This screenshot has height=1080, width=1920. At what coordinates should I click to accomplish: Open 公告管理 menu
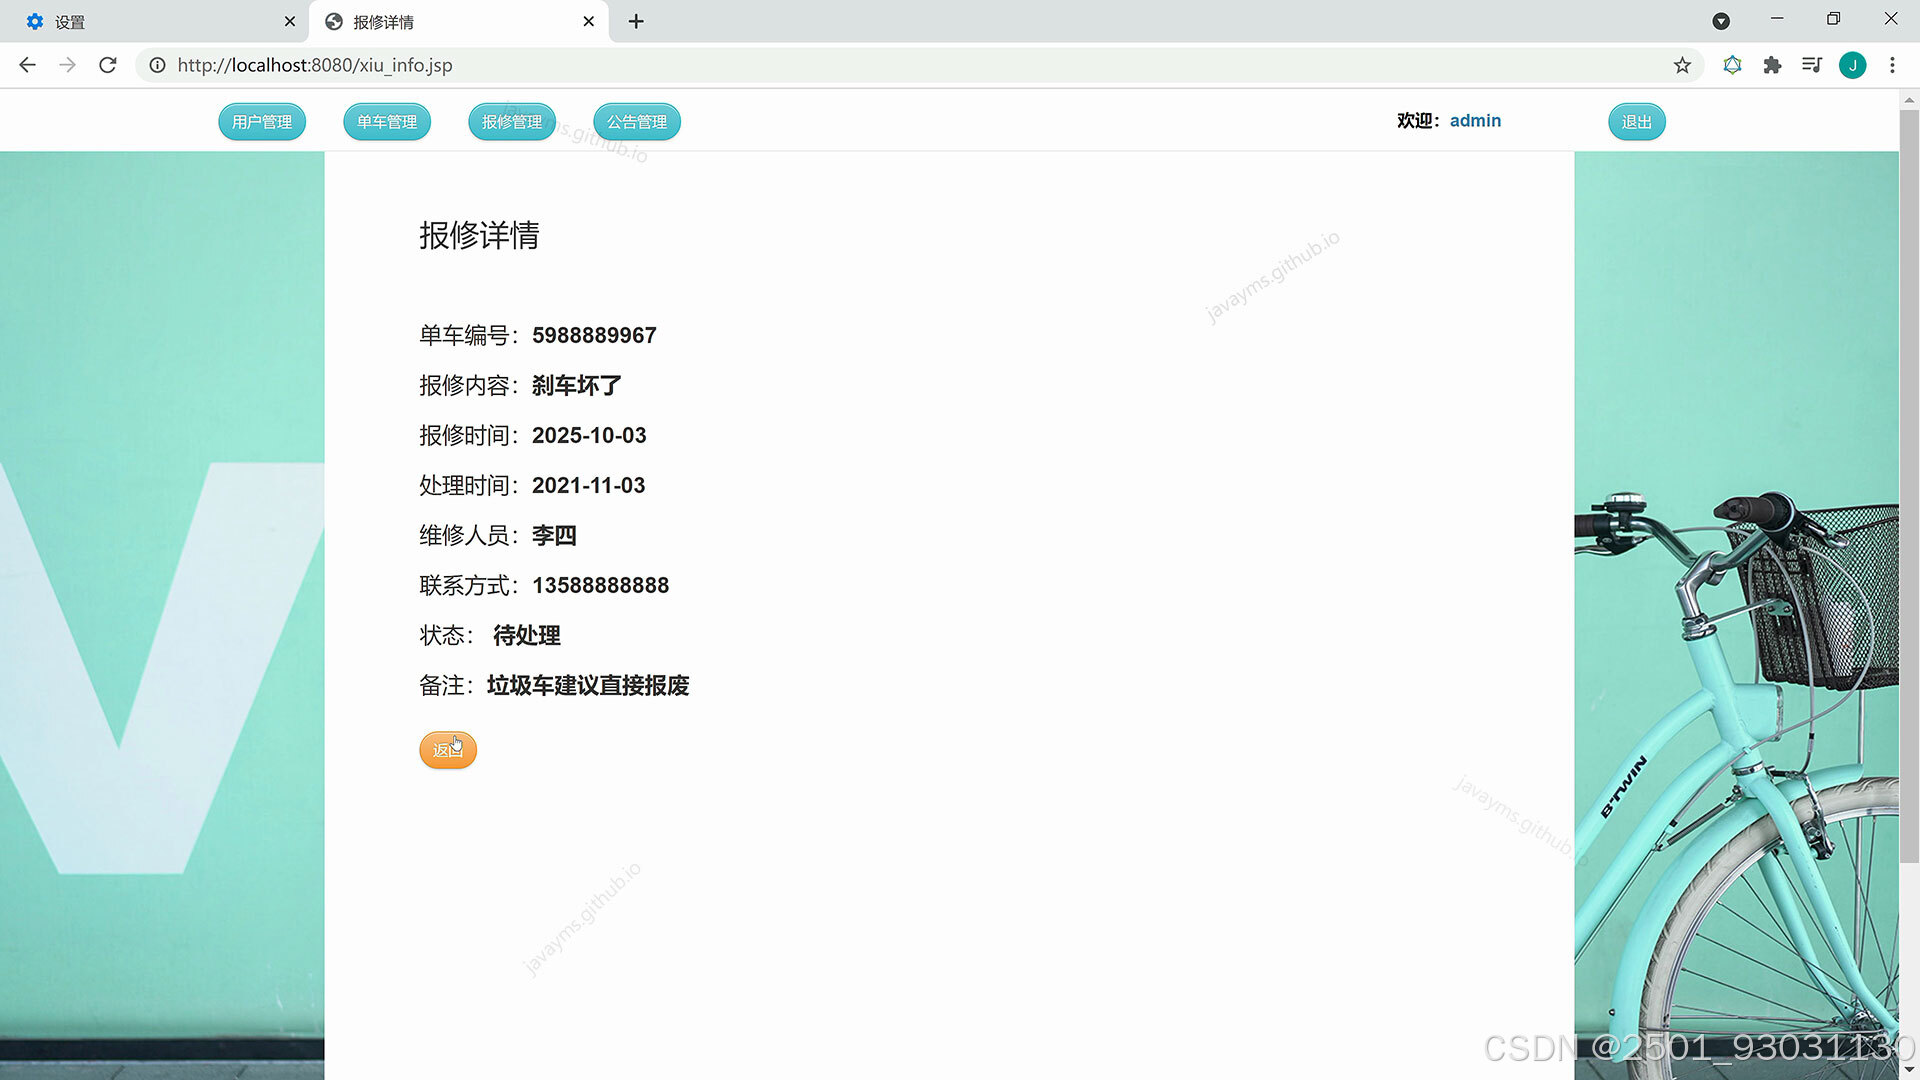pyautogui.click(x=637, y=122)
